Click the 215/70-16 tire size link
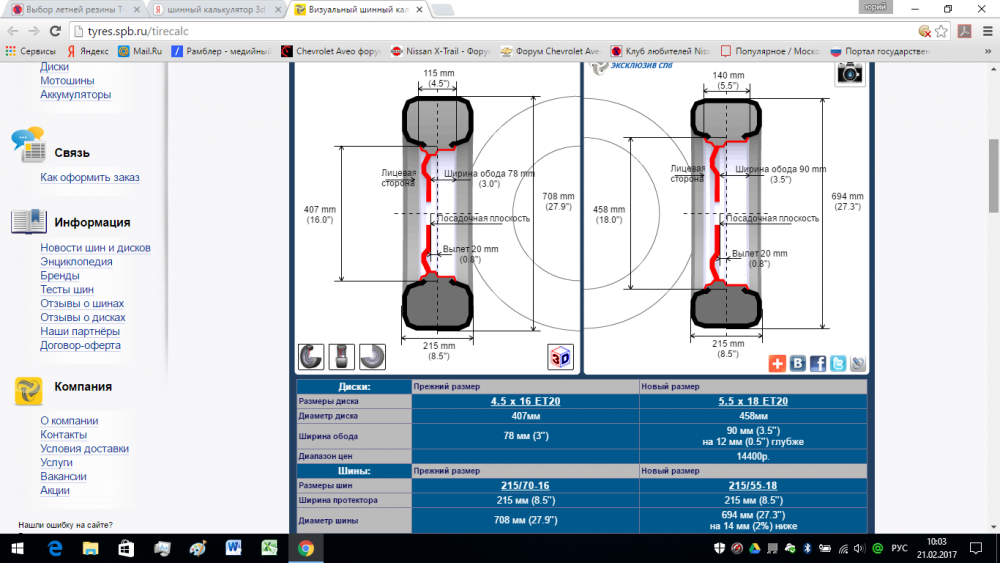This screenshot has width=1000, height=563. [x=525, y=485]
